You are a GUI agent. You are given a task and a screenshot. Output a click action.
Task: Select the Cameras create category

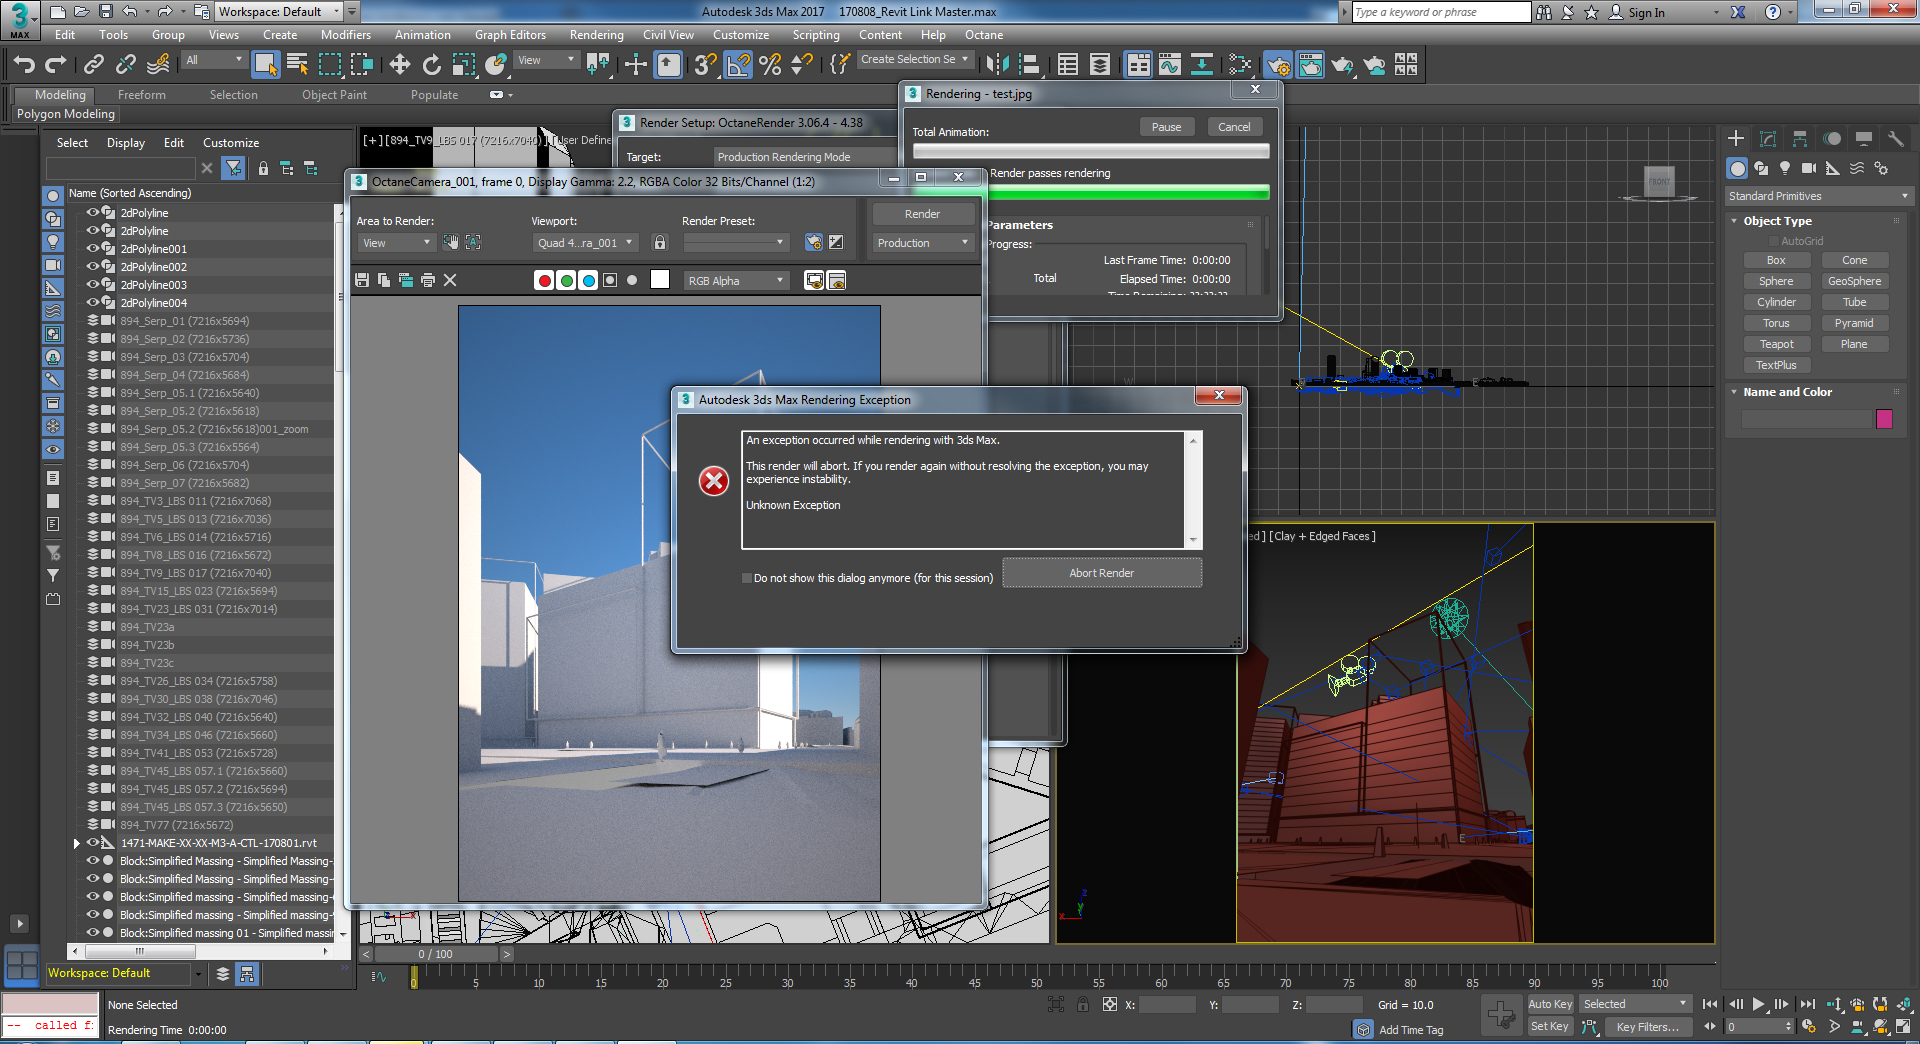tap(1809, 168)
